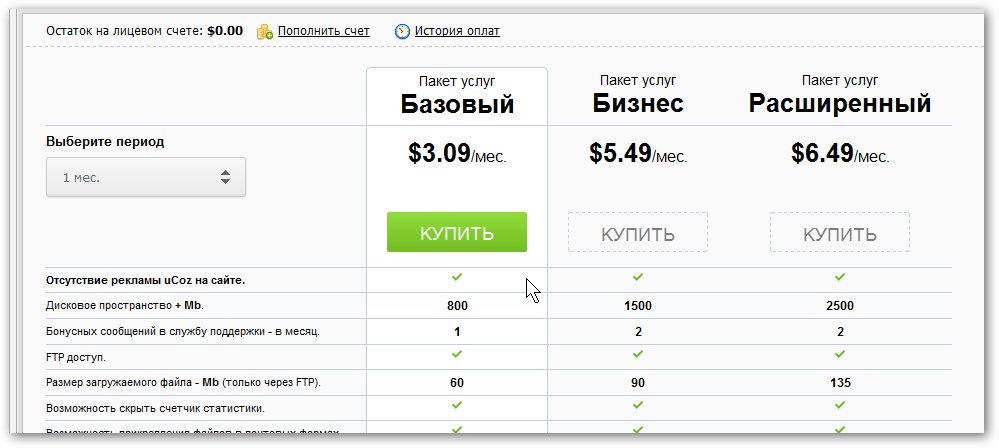Click Бизнес checkmark in скрыть счетчик статистики row

(x=638, y=405)
